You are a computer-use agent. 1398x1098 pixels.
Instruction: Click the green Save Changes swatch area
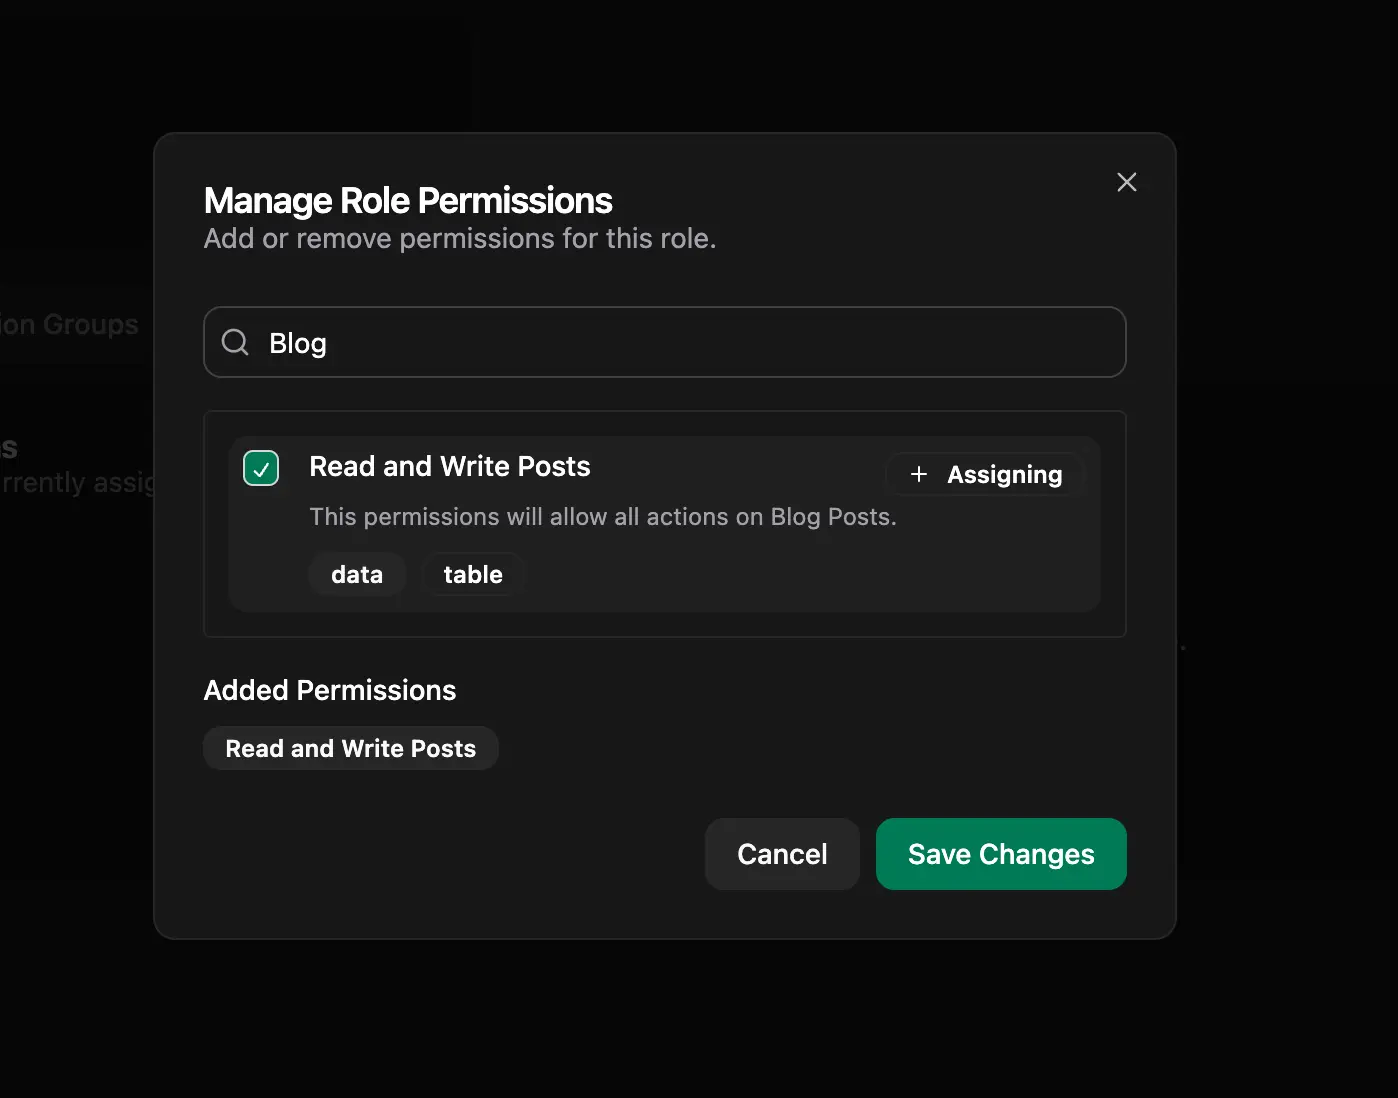click(x=1000, y=854)
